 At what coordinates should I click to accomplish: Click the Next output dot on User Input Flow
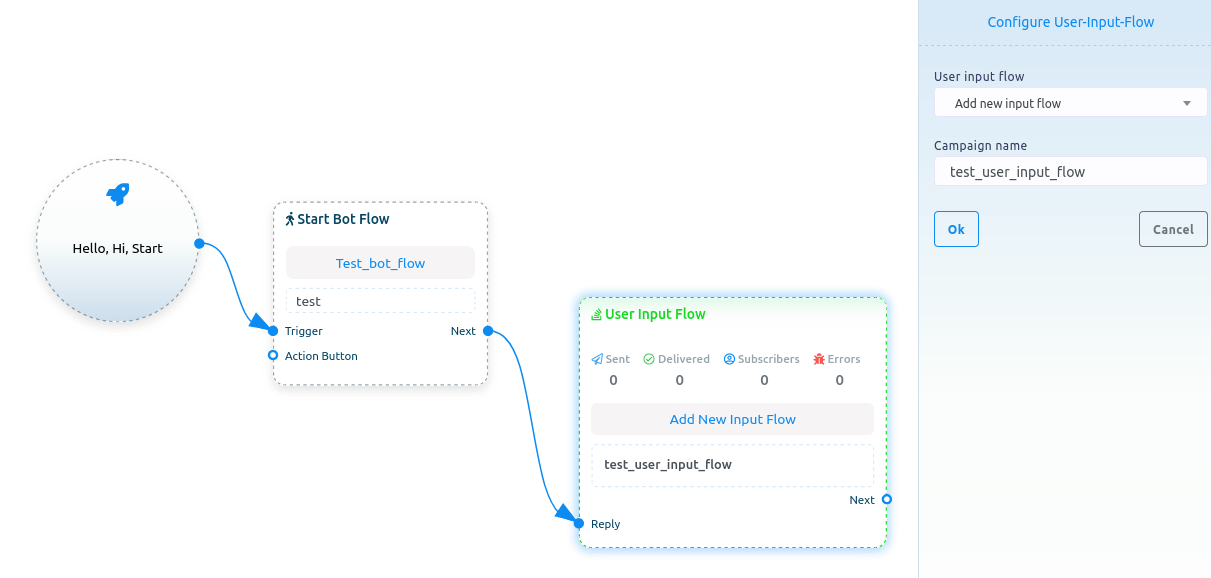pos(886,499)
